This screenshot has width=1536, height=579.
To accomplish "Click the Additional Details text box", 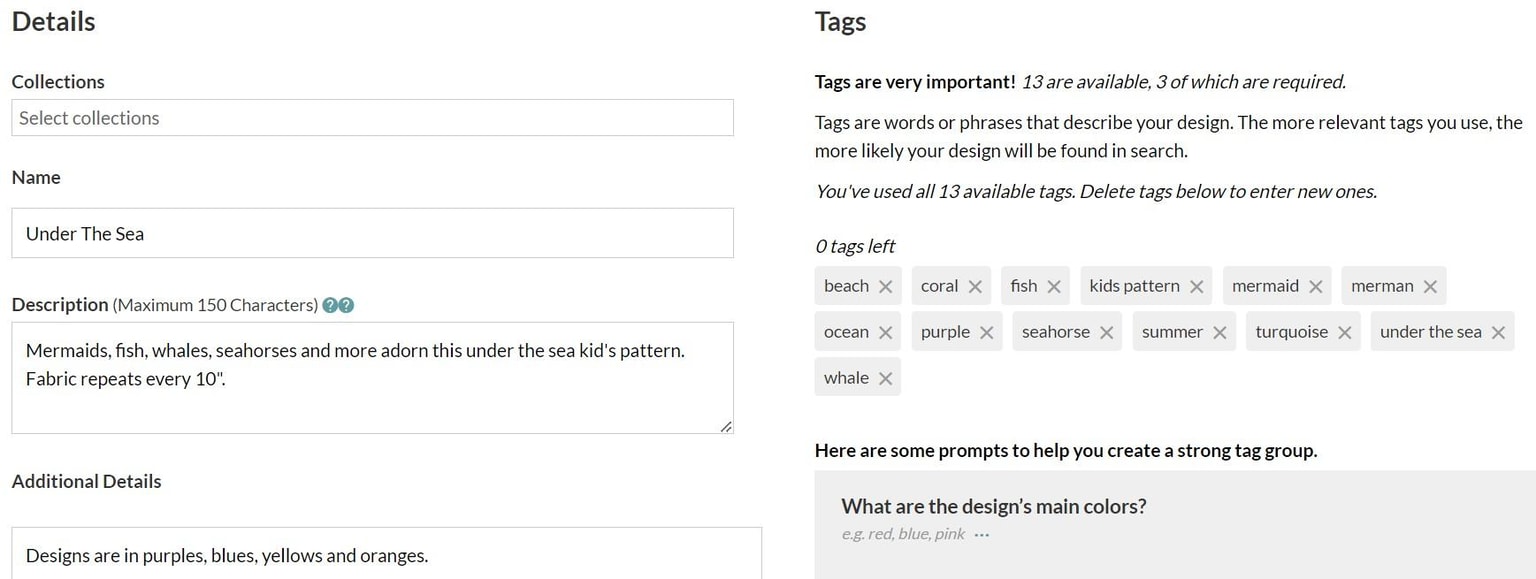I will 386,553.
